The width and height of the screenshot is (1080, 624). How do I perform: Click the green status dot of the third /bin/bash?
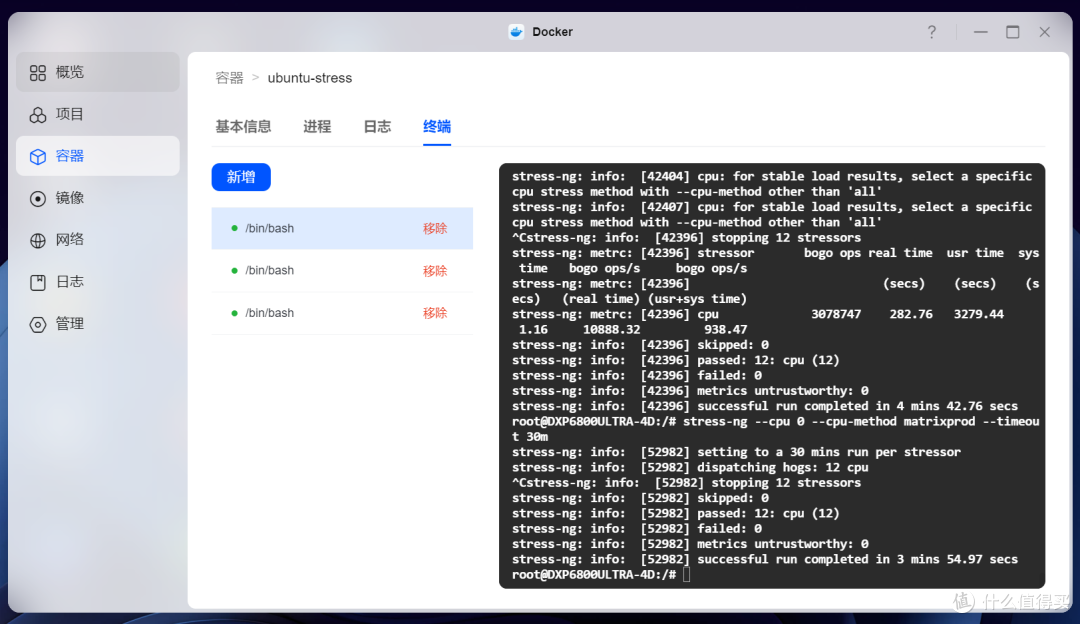234,313
